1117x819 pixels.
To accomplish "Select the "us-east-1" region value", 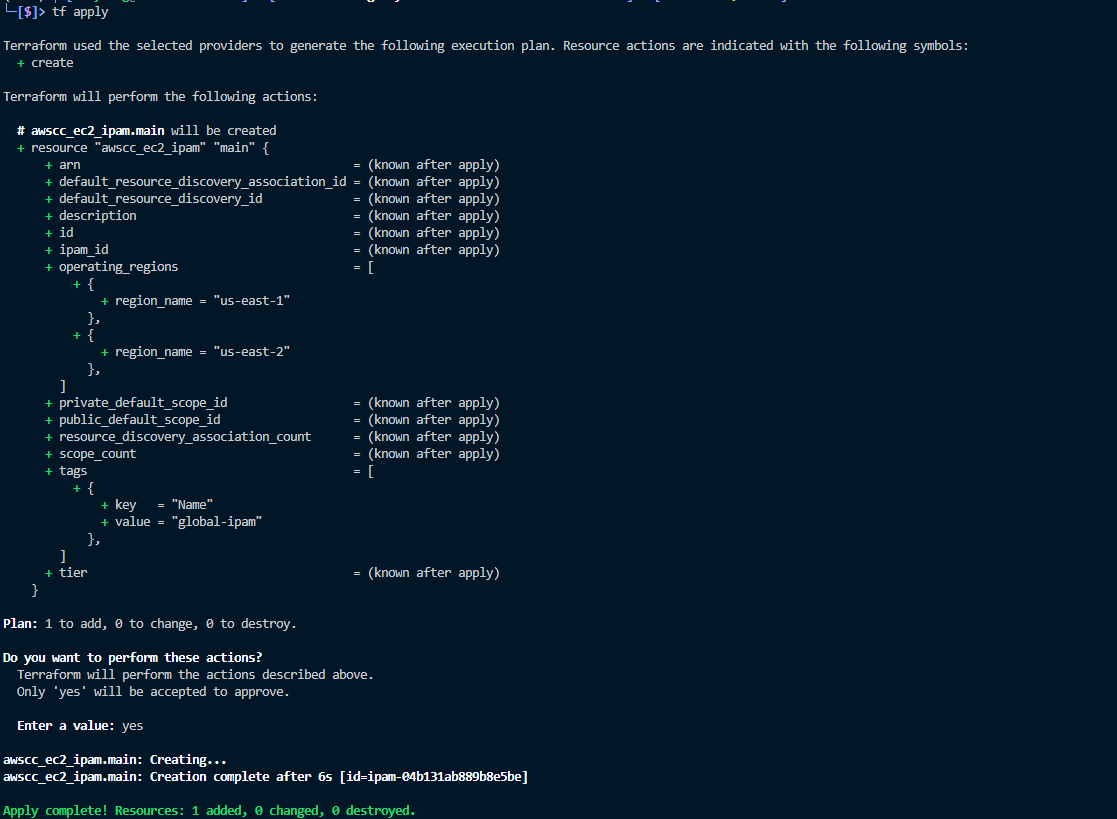I will 251,301.
